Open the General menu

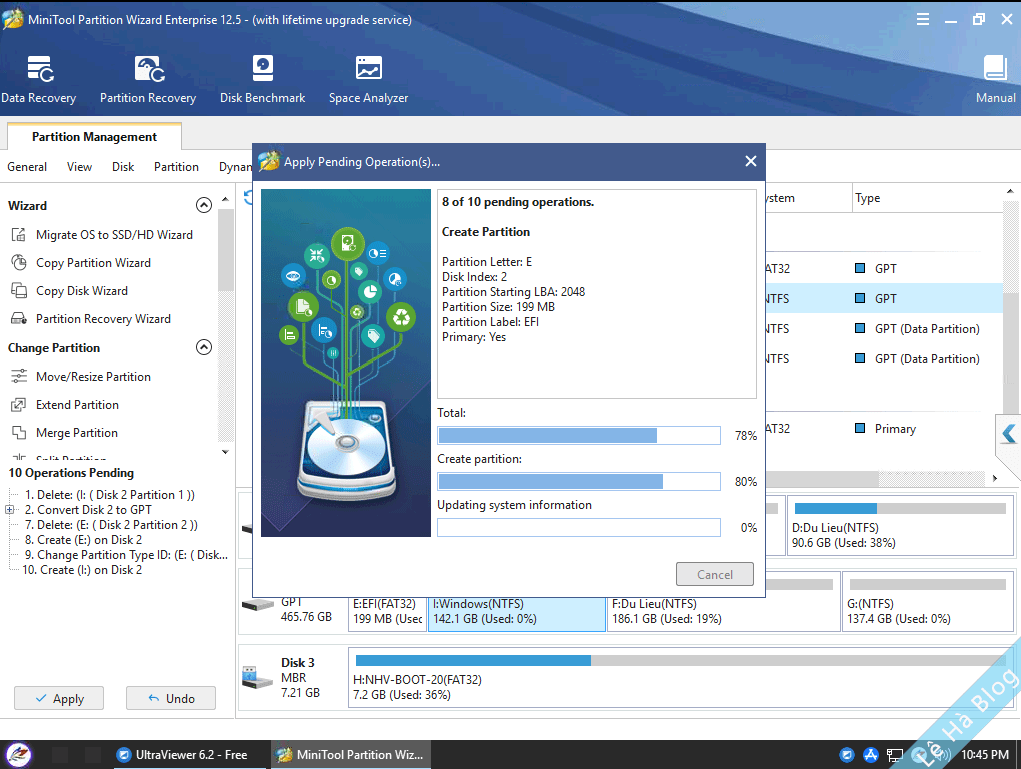[x=27, y=167]
